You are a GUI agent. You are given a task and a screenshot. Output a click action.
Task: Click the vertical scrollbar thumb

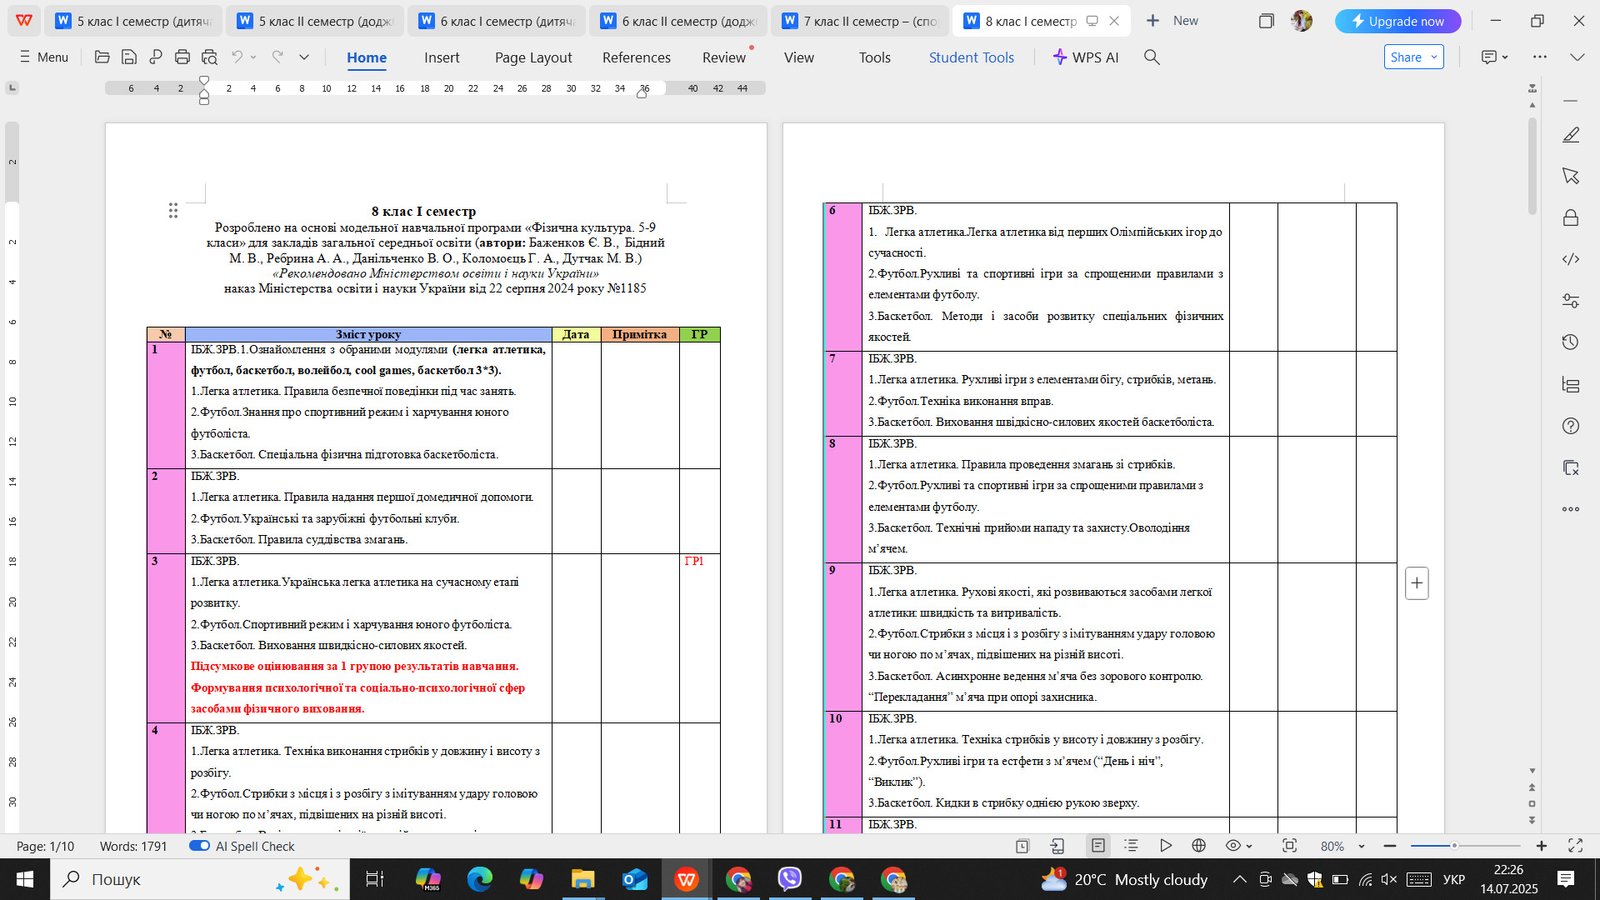point(1532,166)
